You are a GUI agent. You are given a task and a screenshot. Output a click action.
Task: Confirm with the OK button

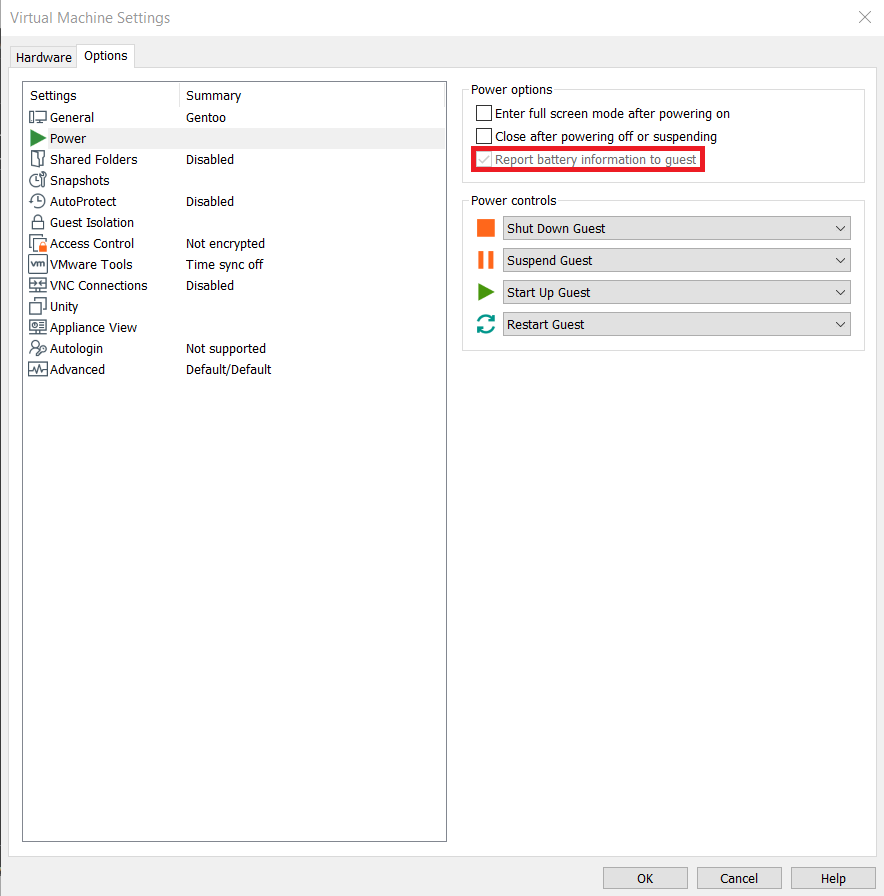645,878
